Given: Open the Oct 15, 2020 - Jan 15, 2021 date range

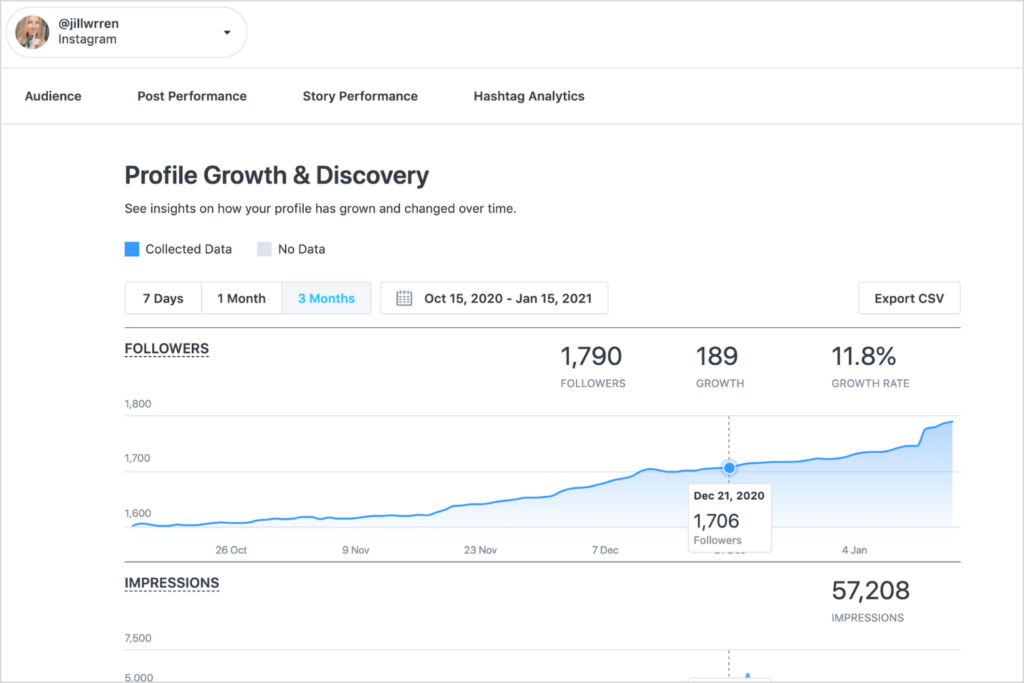Looking at the screenshot, I should click(508, 298).
